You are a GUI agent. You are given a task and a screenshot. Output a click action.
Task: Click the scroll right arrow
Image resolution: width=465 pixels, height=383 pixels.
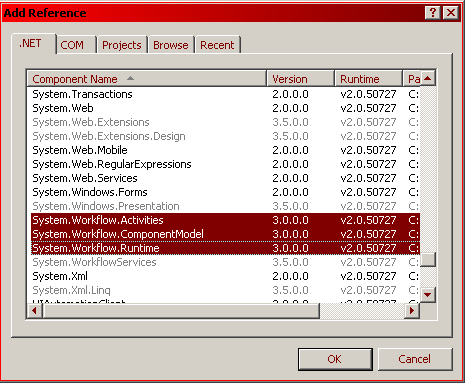pos(412,311)
